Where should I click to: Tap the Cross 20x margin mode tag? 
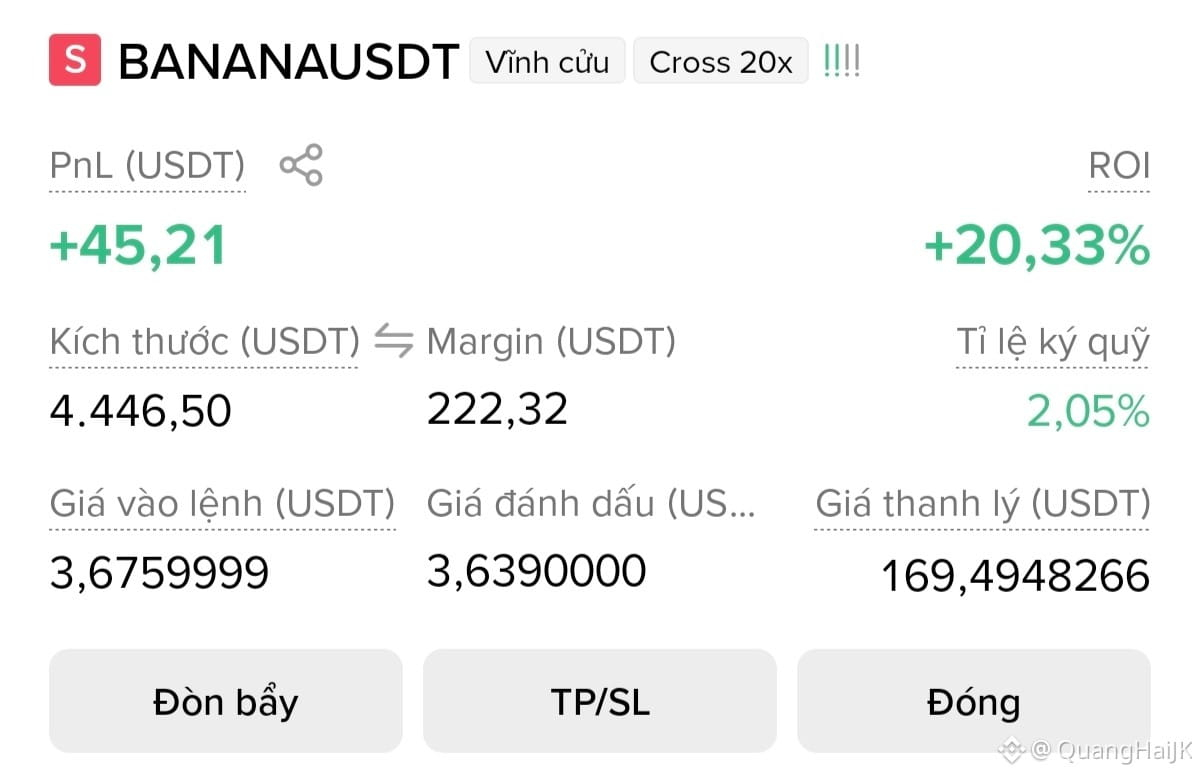(721, 62)
